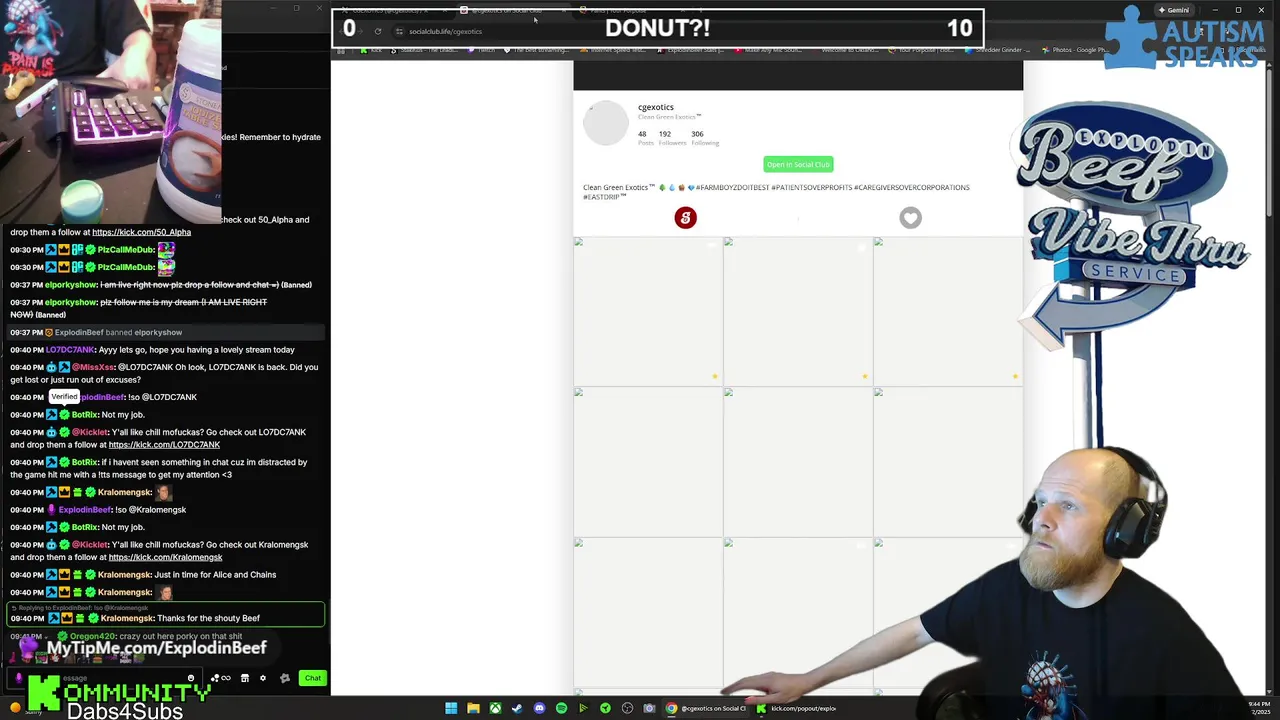Viewport: 1280px width, 720px height.
Task: Open the channel points icon in Kick chat
Action: pos(220,678)
